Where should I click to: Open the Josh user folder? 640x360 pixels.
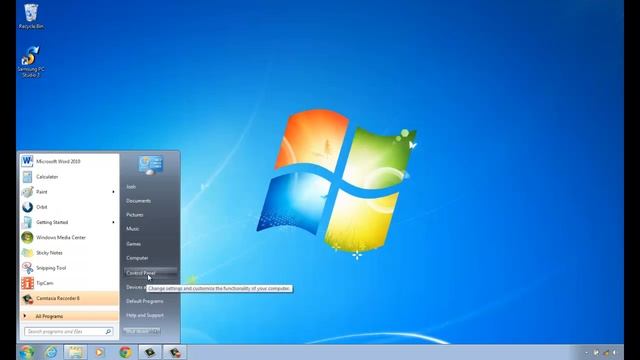131,187
